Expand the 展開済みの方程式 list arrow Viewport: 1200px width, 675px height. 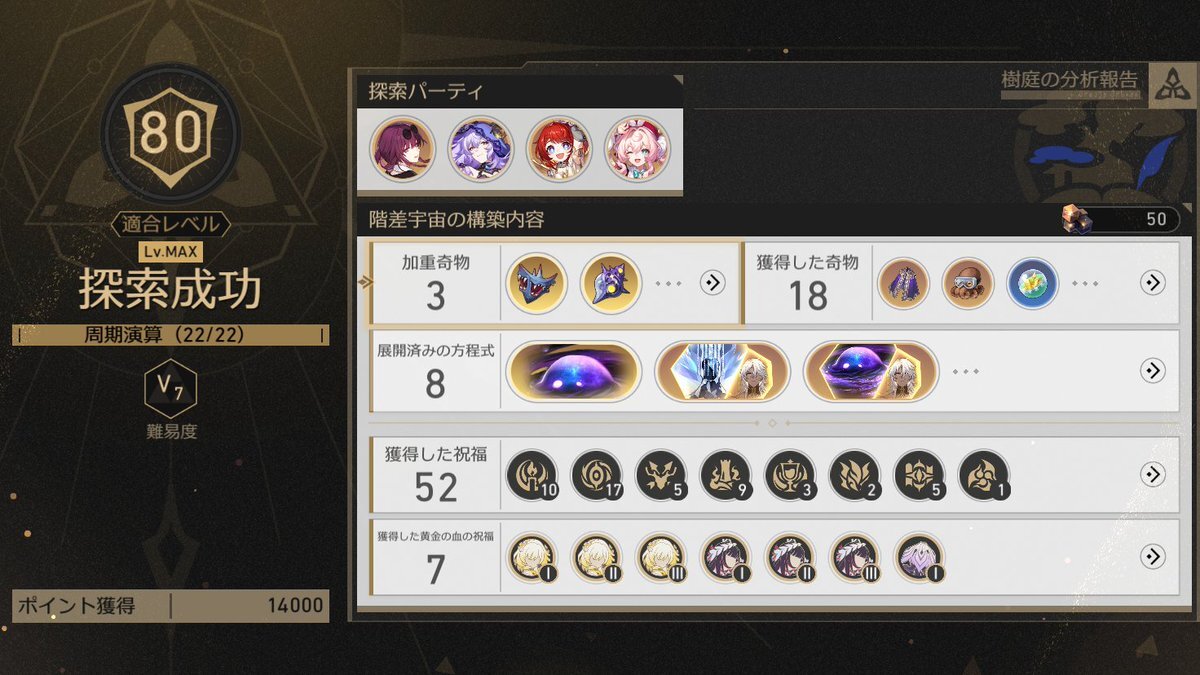pyautogui.click(x=1152, y=371)
